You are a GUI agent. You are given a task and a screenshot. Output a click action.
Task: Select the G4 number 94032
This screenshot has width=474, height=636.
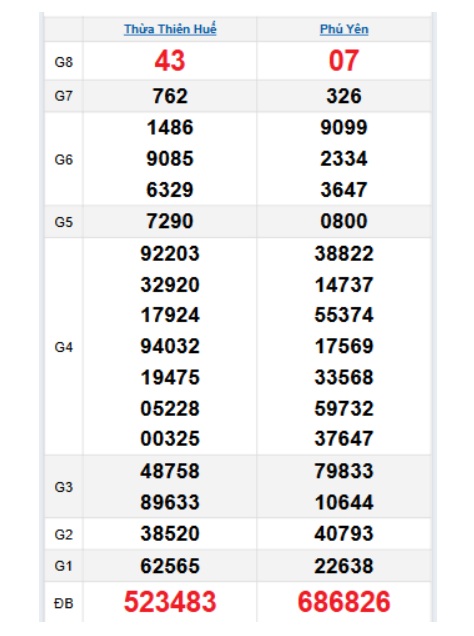point(170,346)
